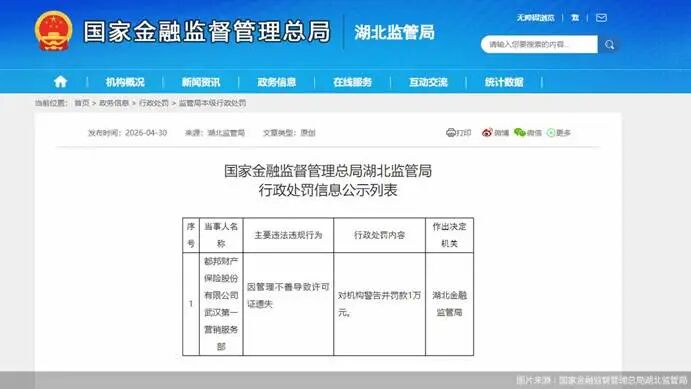This screenshot has height=389, width=691.
Task: Click 无障碍浏览 link at top
Action: [535, 18]
